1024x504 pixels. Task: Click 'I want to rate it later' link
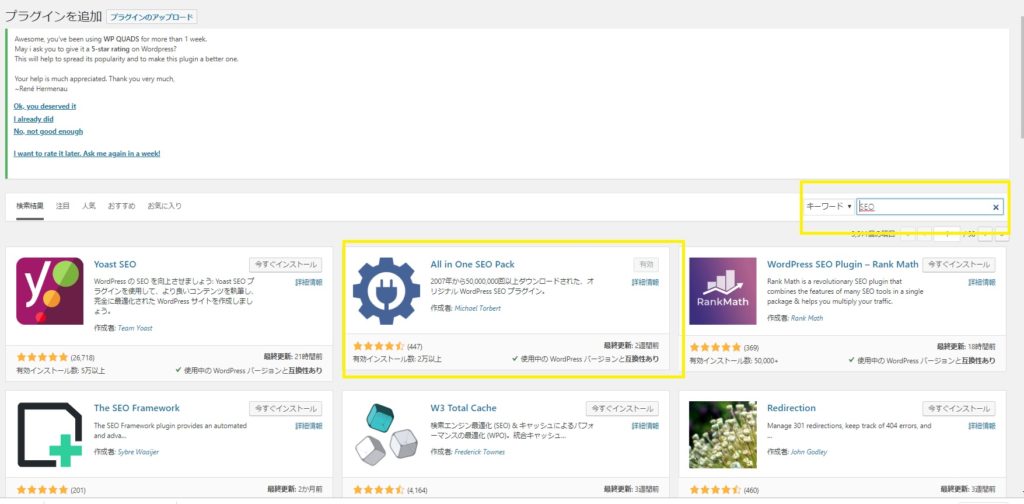(87, 153)
